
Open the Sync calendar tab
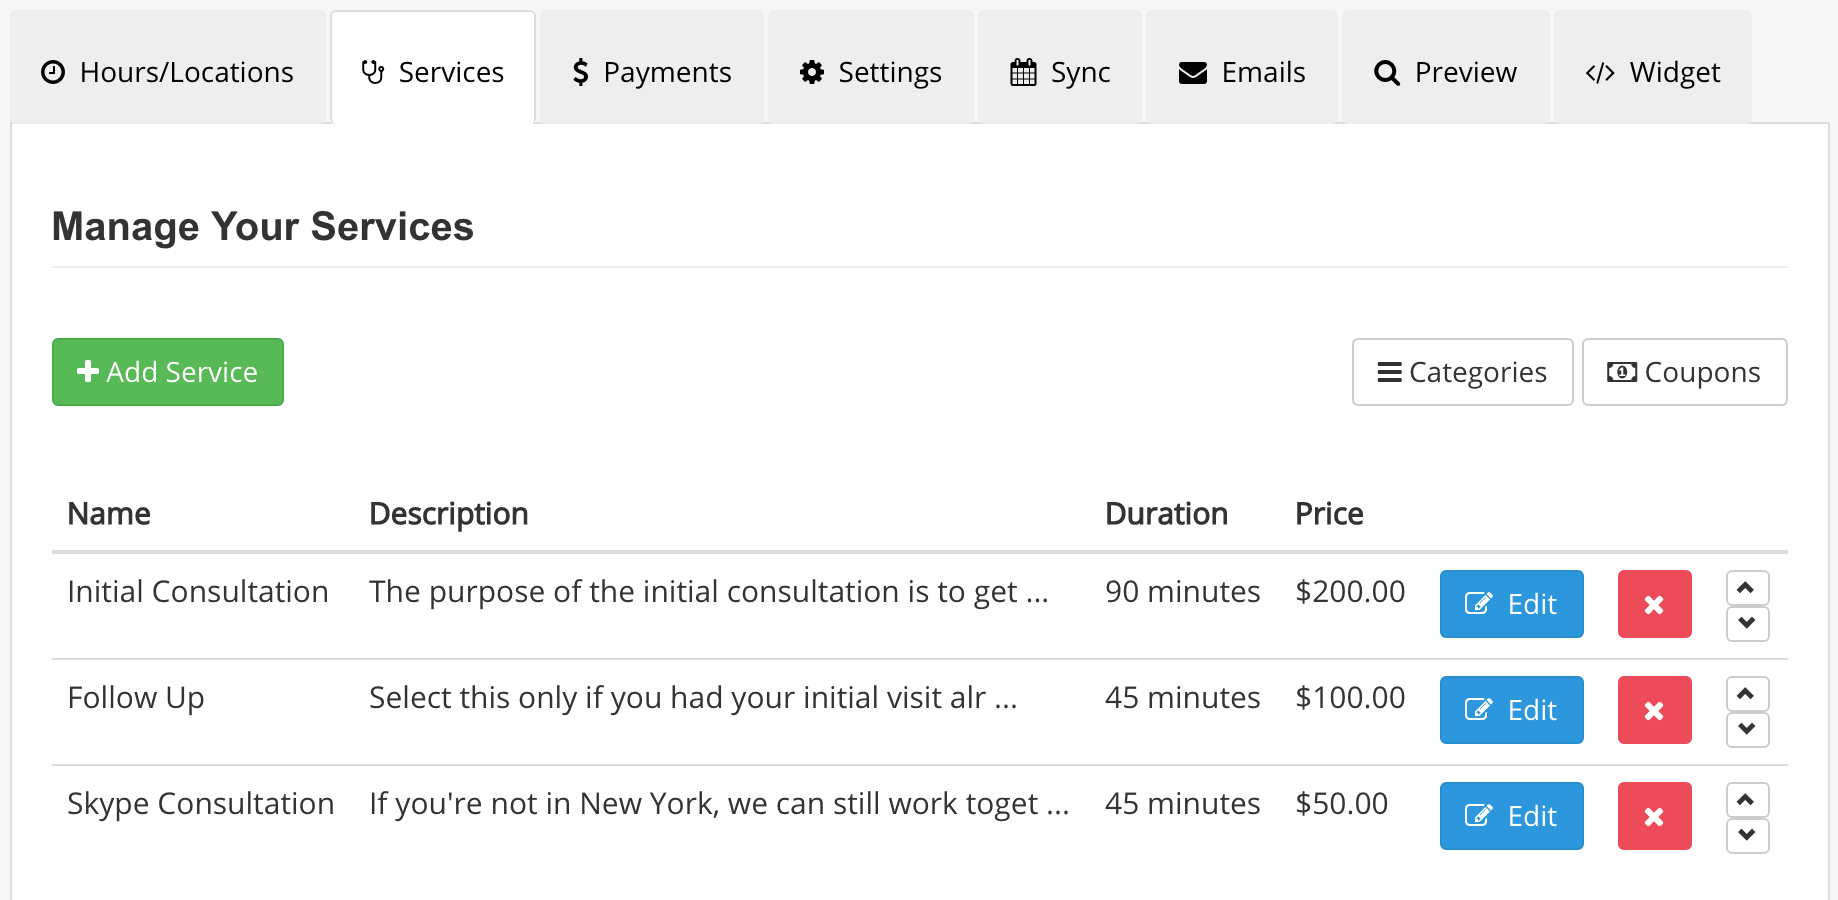click(1060, 72)
